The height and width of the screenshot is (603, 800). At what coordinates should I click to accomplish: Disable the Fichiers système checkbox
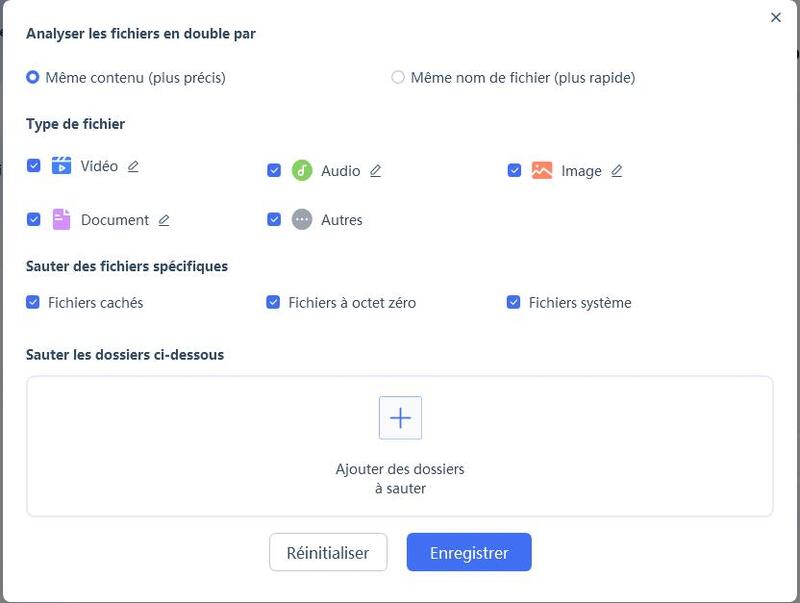(514, 302)
